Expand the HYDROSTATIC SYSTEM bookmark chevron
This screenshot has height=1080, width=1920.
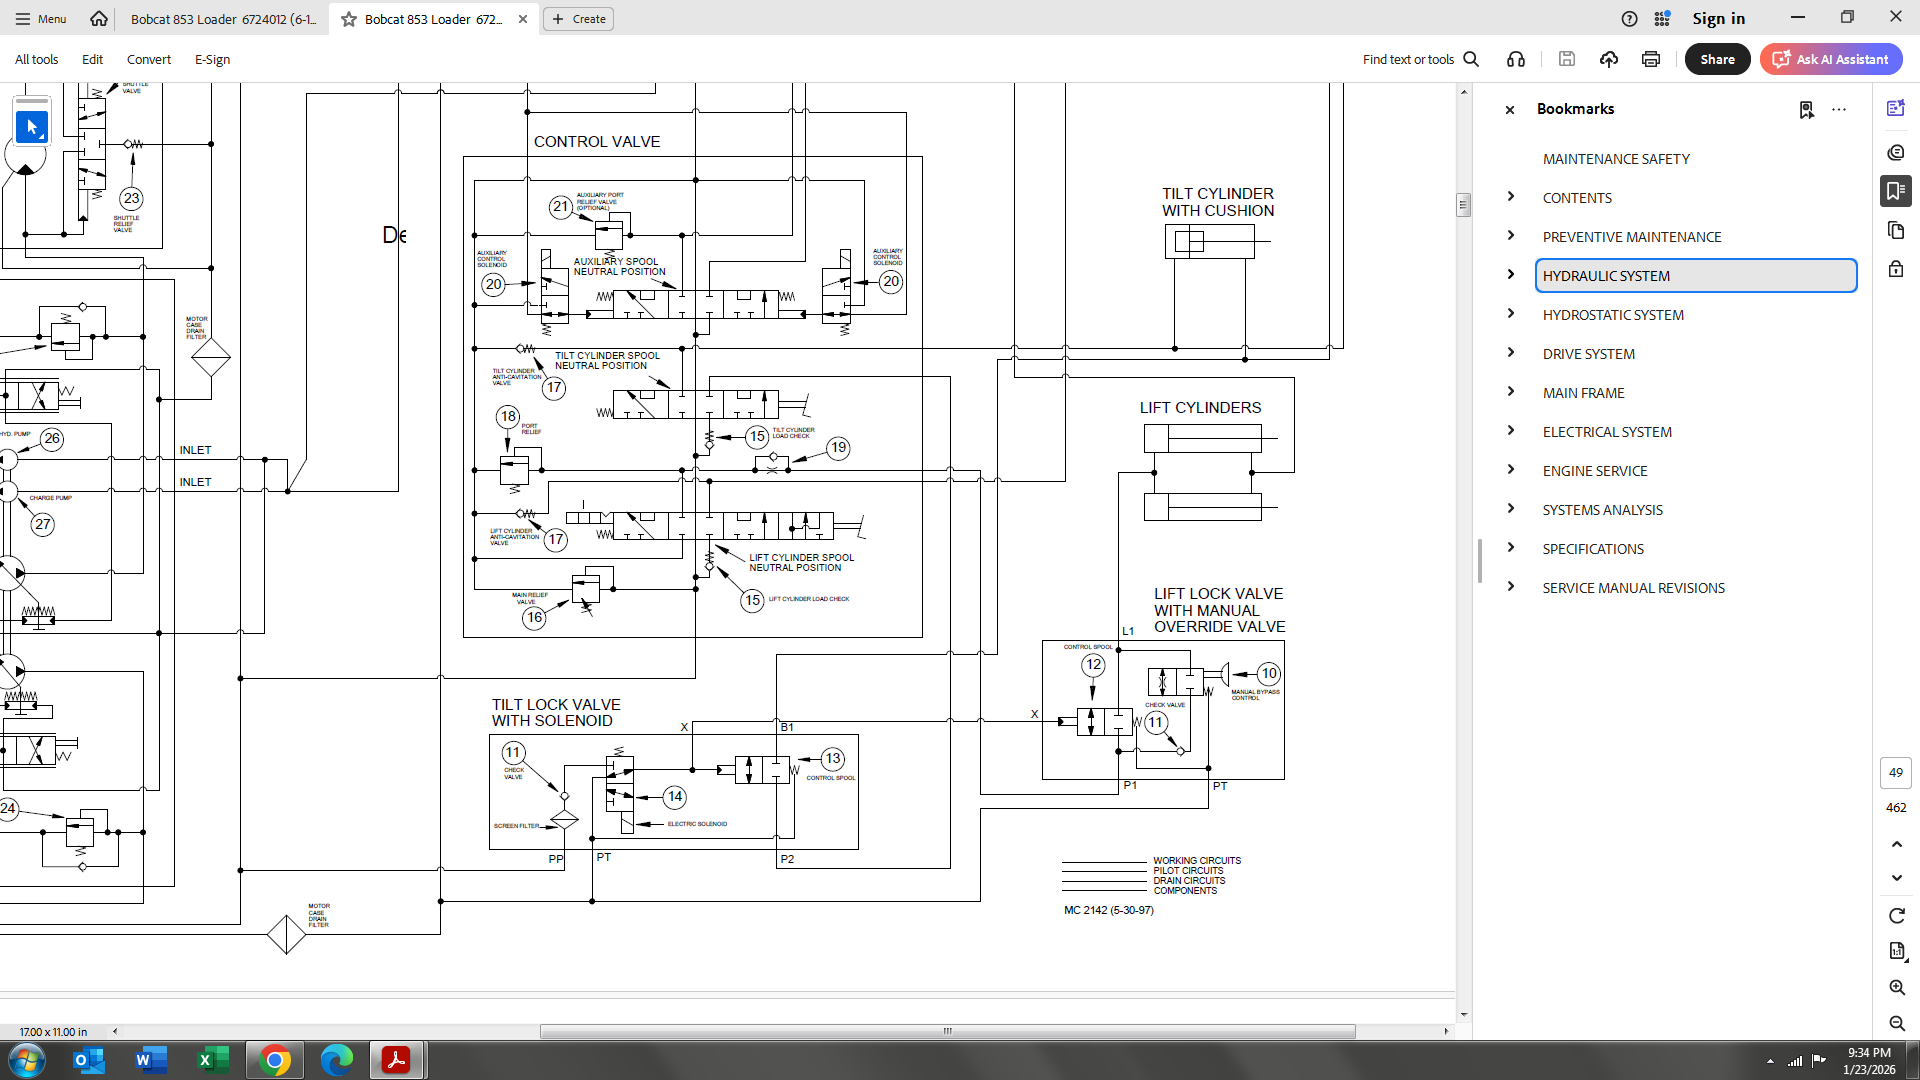(x=1511, y=314)
